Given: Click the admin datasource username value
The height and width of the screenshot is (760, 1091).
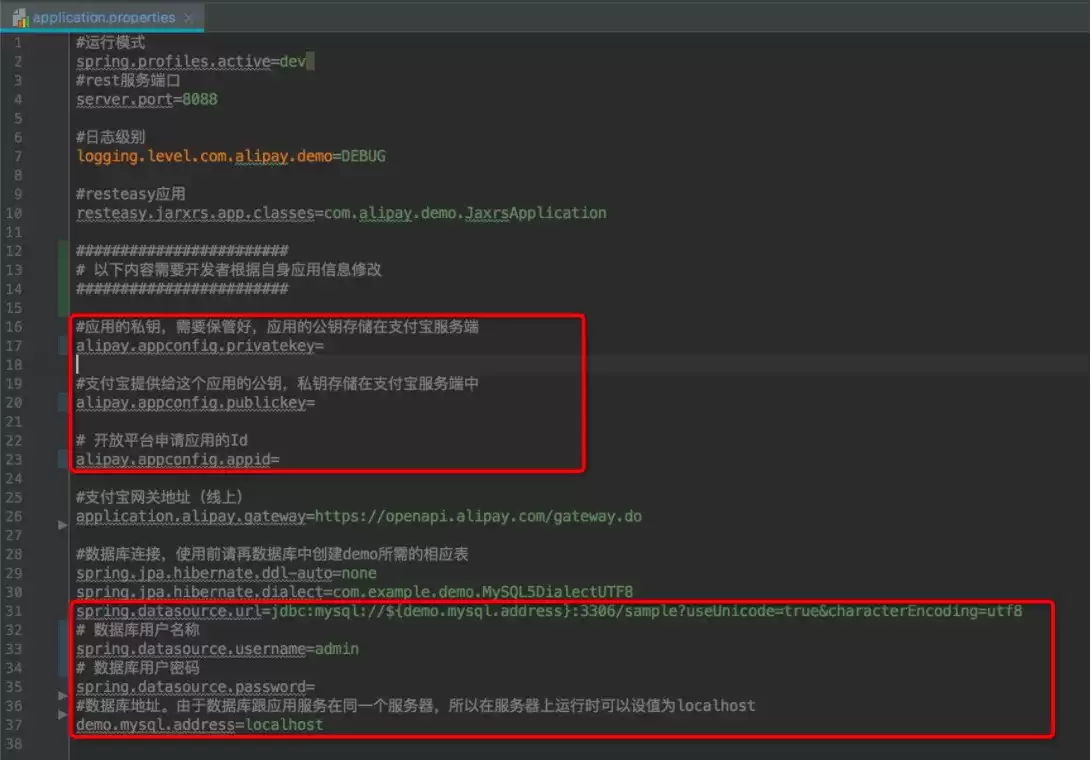Looking at the screenshot, I should coord(337,649).
